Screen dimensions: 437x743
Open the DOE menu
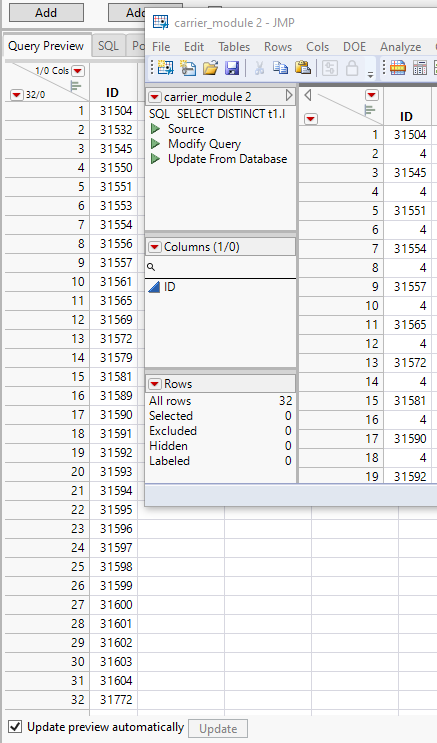[x=355, y=46]
